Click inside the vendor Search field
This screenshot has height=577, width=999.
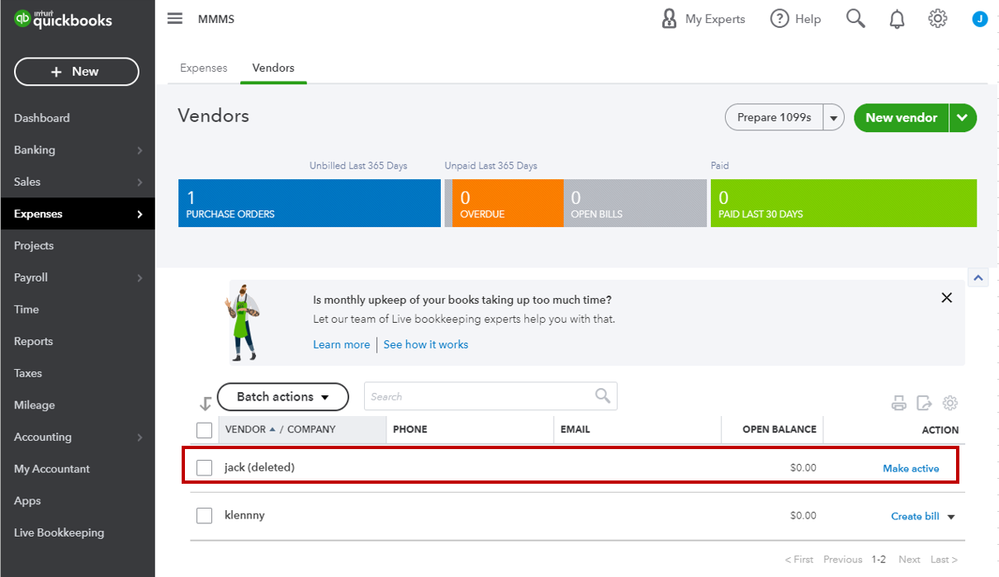click(x=480, y=396)
